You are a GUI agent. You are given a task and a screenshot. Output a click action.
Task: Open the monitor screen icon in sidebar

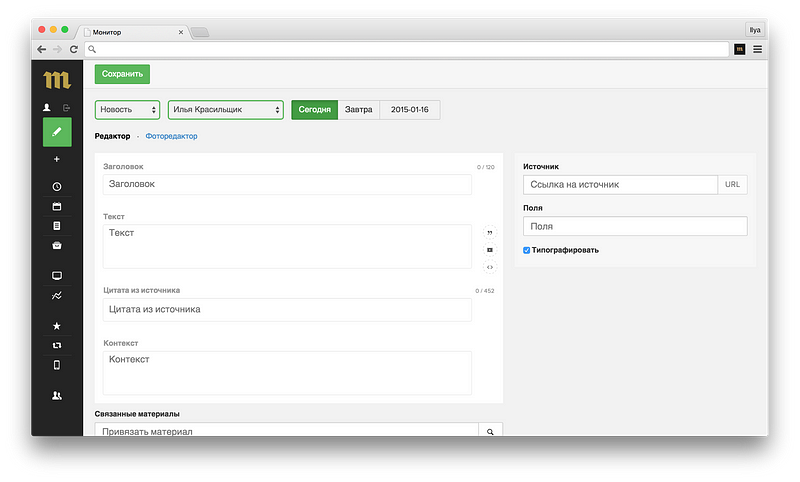click(57, 275)
